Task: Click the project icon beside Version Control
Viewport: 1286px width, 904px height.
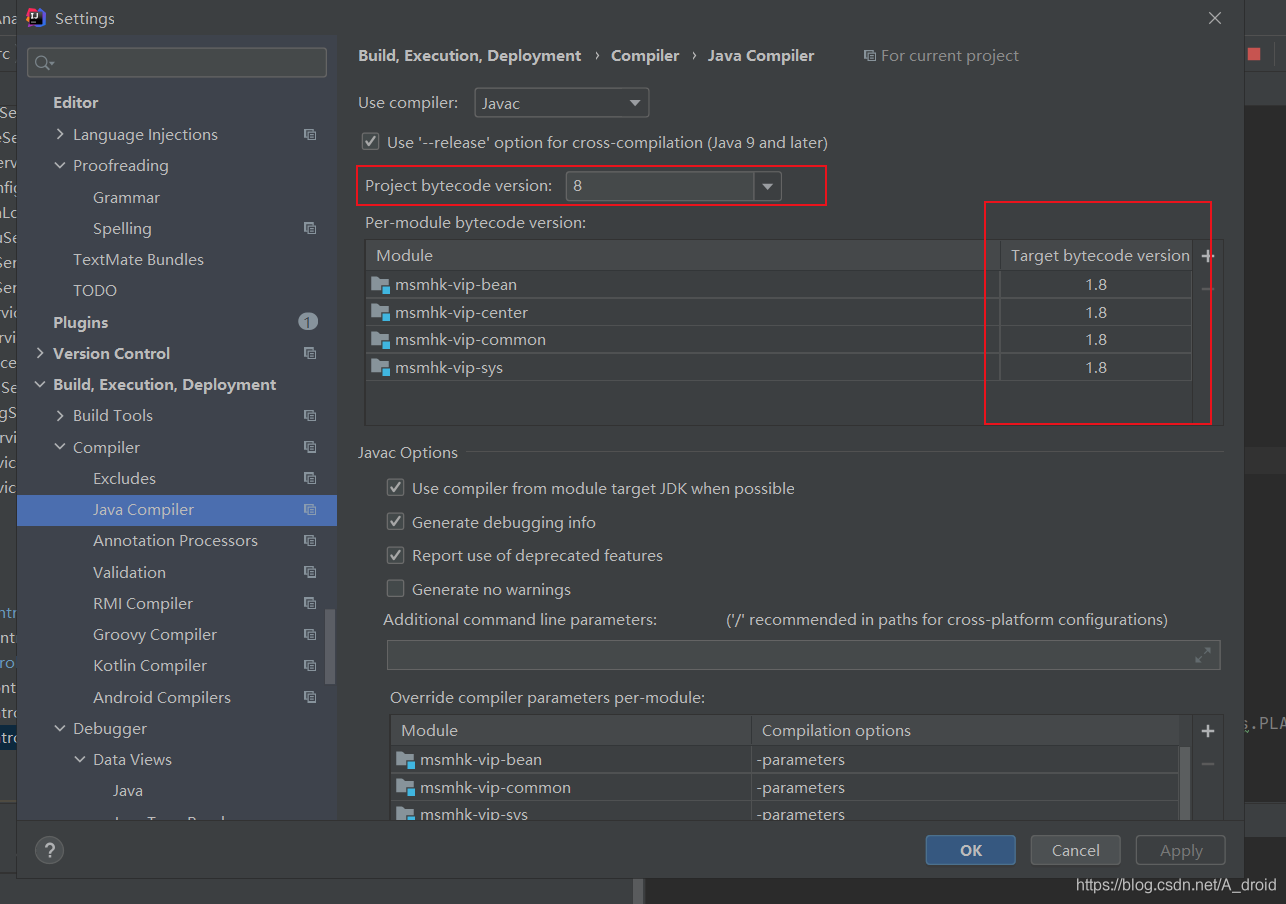Action: pos(310,354)
